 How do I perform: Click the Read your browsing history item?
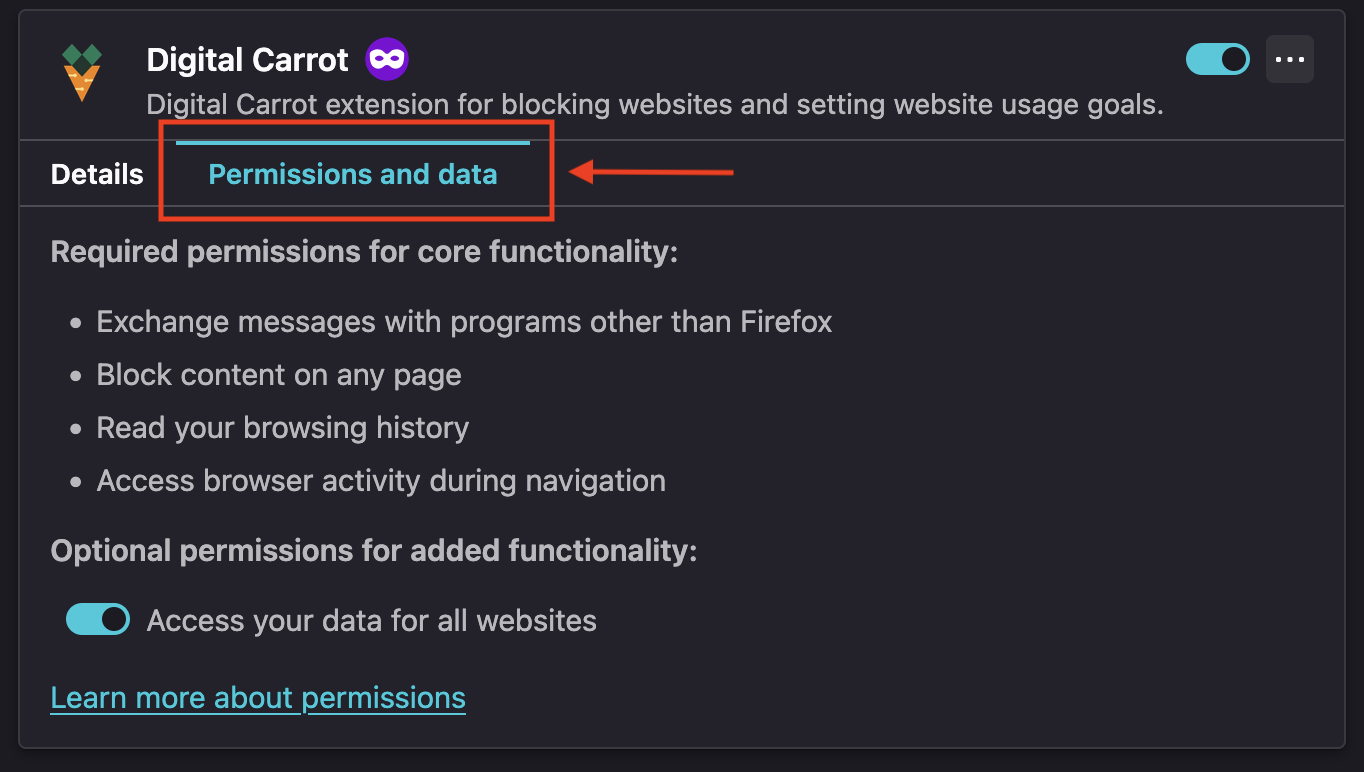point(283,428)
